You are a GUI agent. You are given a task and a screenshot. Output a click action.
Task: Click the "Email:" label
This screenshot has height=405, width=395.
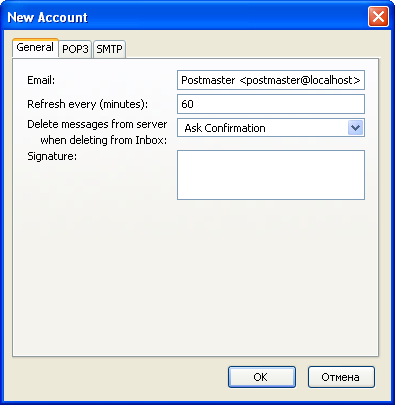pos(41,80)
